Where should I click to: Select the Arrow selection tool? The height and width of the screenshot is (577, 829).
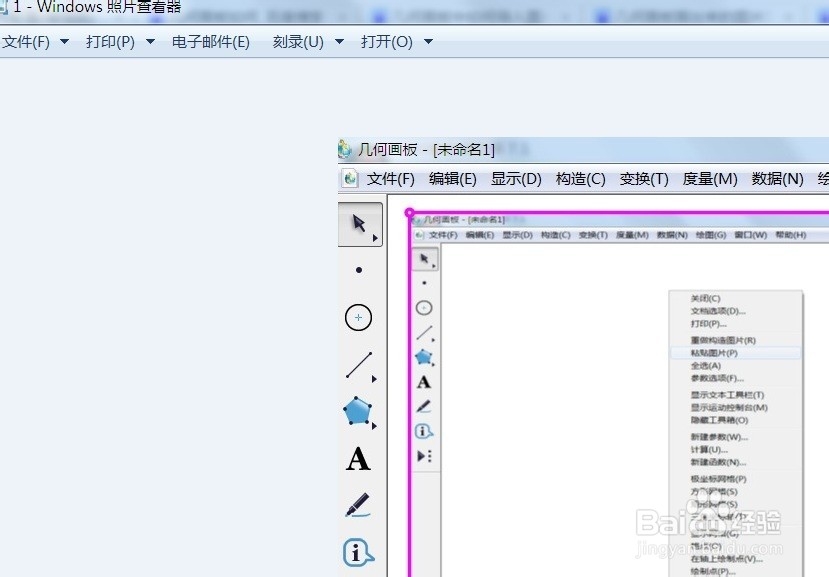(358, 224)
